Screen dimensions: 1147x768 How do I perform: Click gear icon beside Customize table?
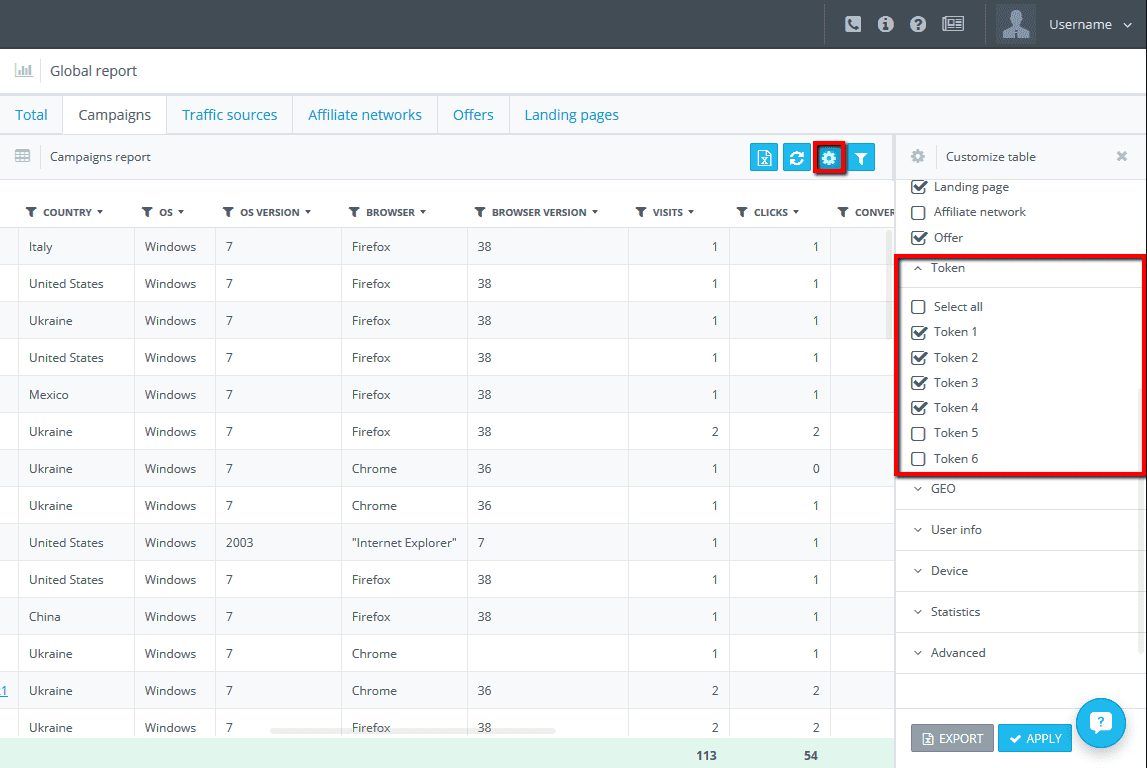pos(917,156)
